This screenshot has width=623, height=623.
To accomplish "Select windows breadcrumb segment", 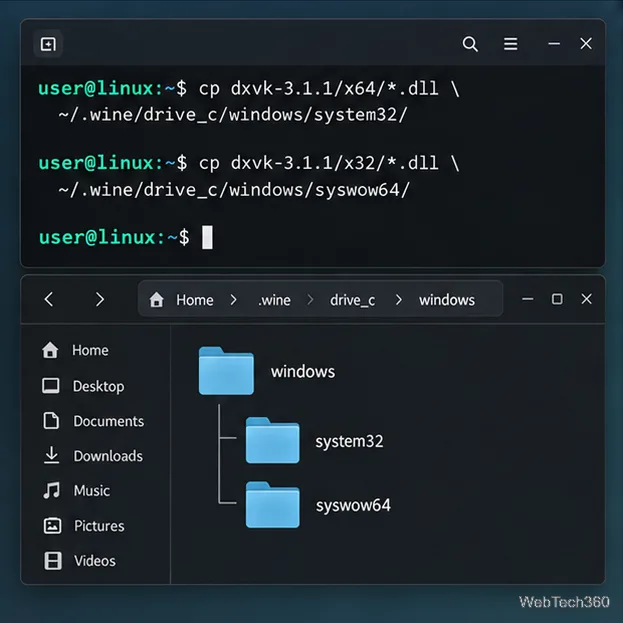I will 447,300.
